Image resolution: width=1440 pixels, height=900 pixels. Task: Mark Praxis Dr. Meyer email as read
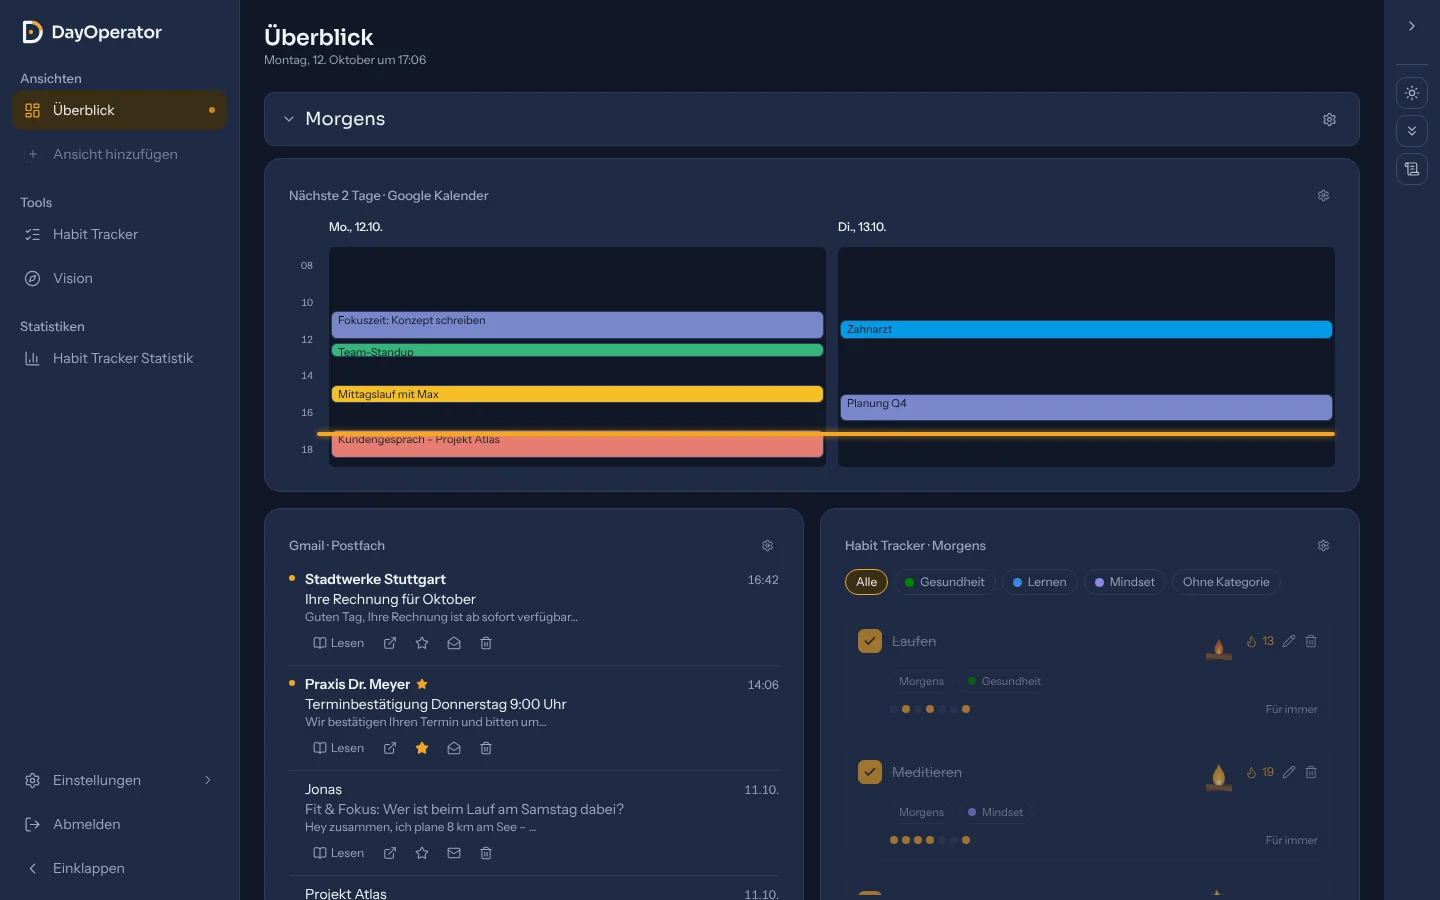click(x=454, y=748)
